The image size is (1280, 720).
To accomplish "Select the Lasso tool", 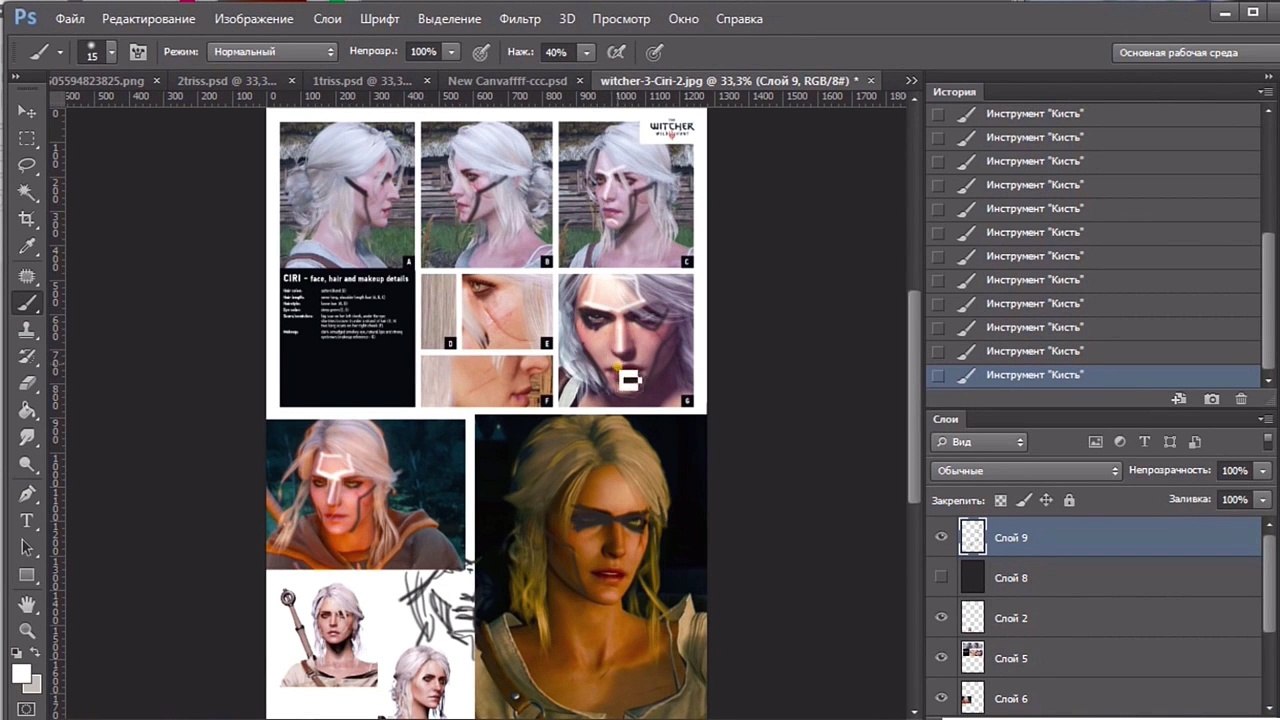I will [x=27, y=165].
